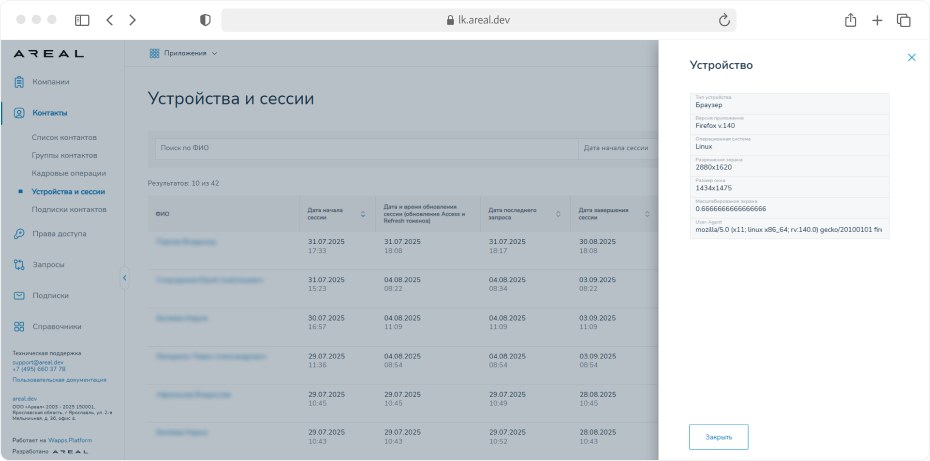Click the lk.areal.dev address bar

tap(479, 20)
